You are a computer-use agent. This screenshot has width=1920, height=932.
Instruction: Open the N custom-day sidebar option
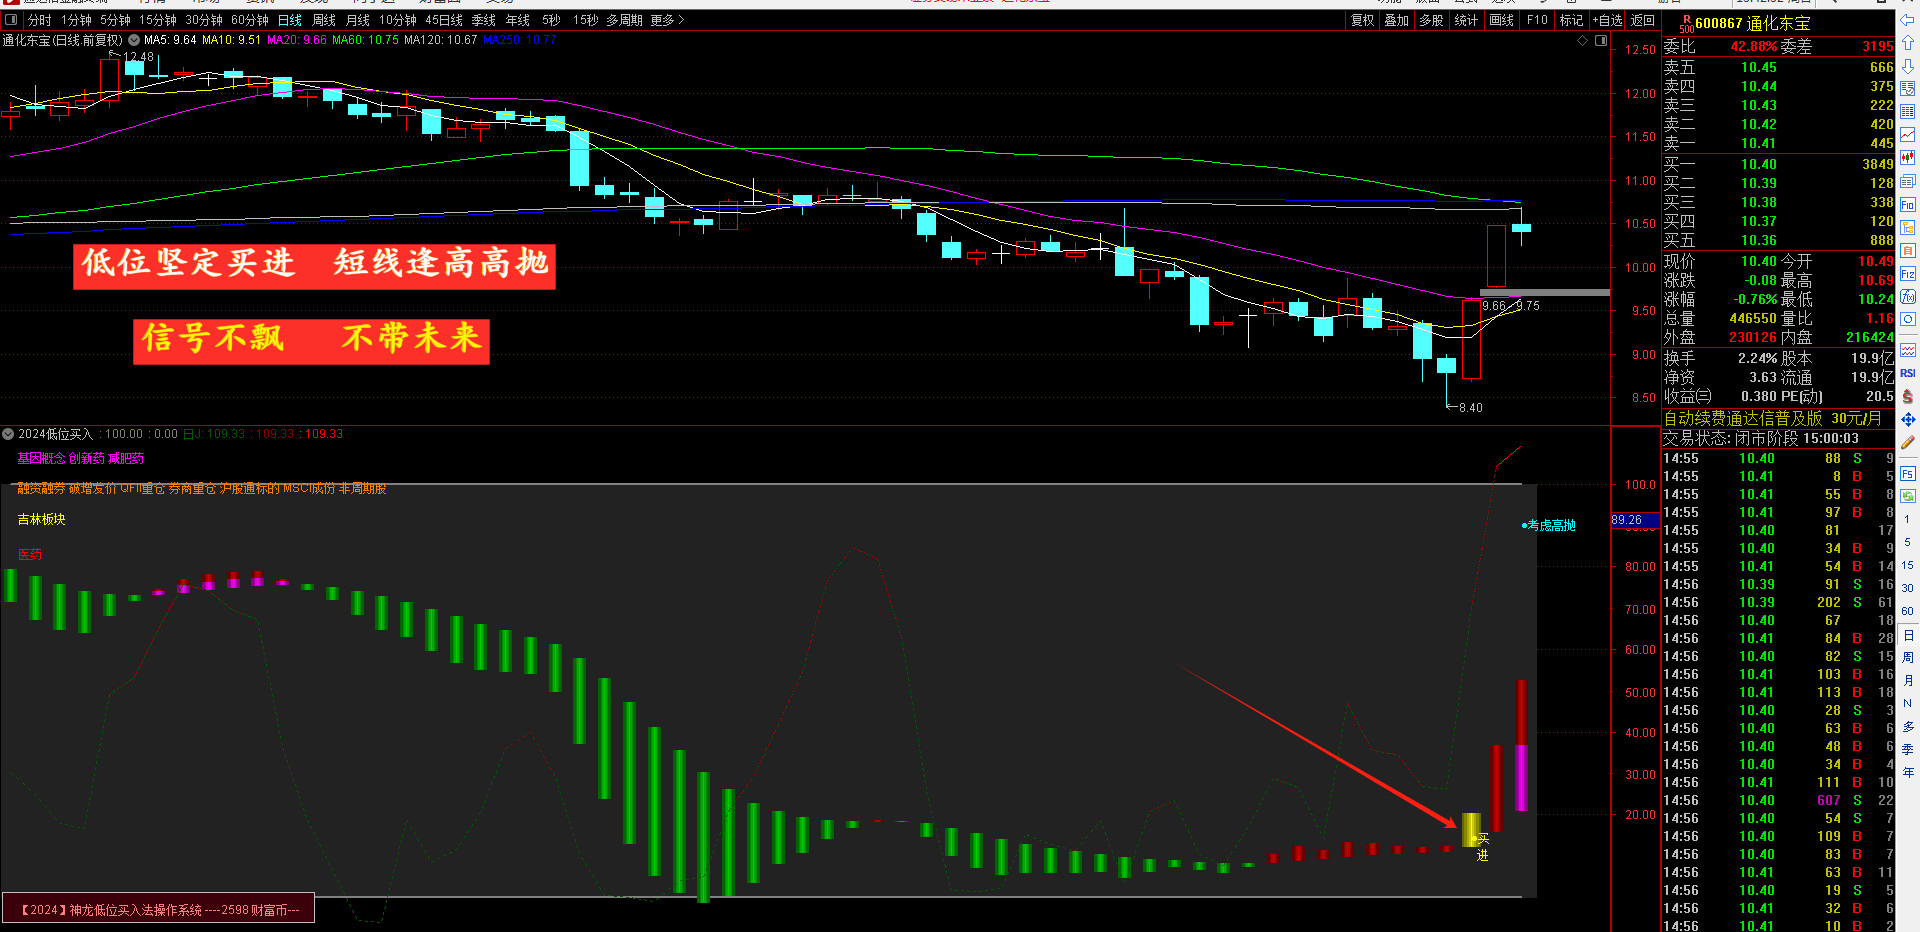(x=1908, y=704)
